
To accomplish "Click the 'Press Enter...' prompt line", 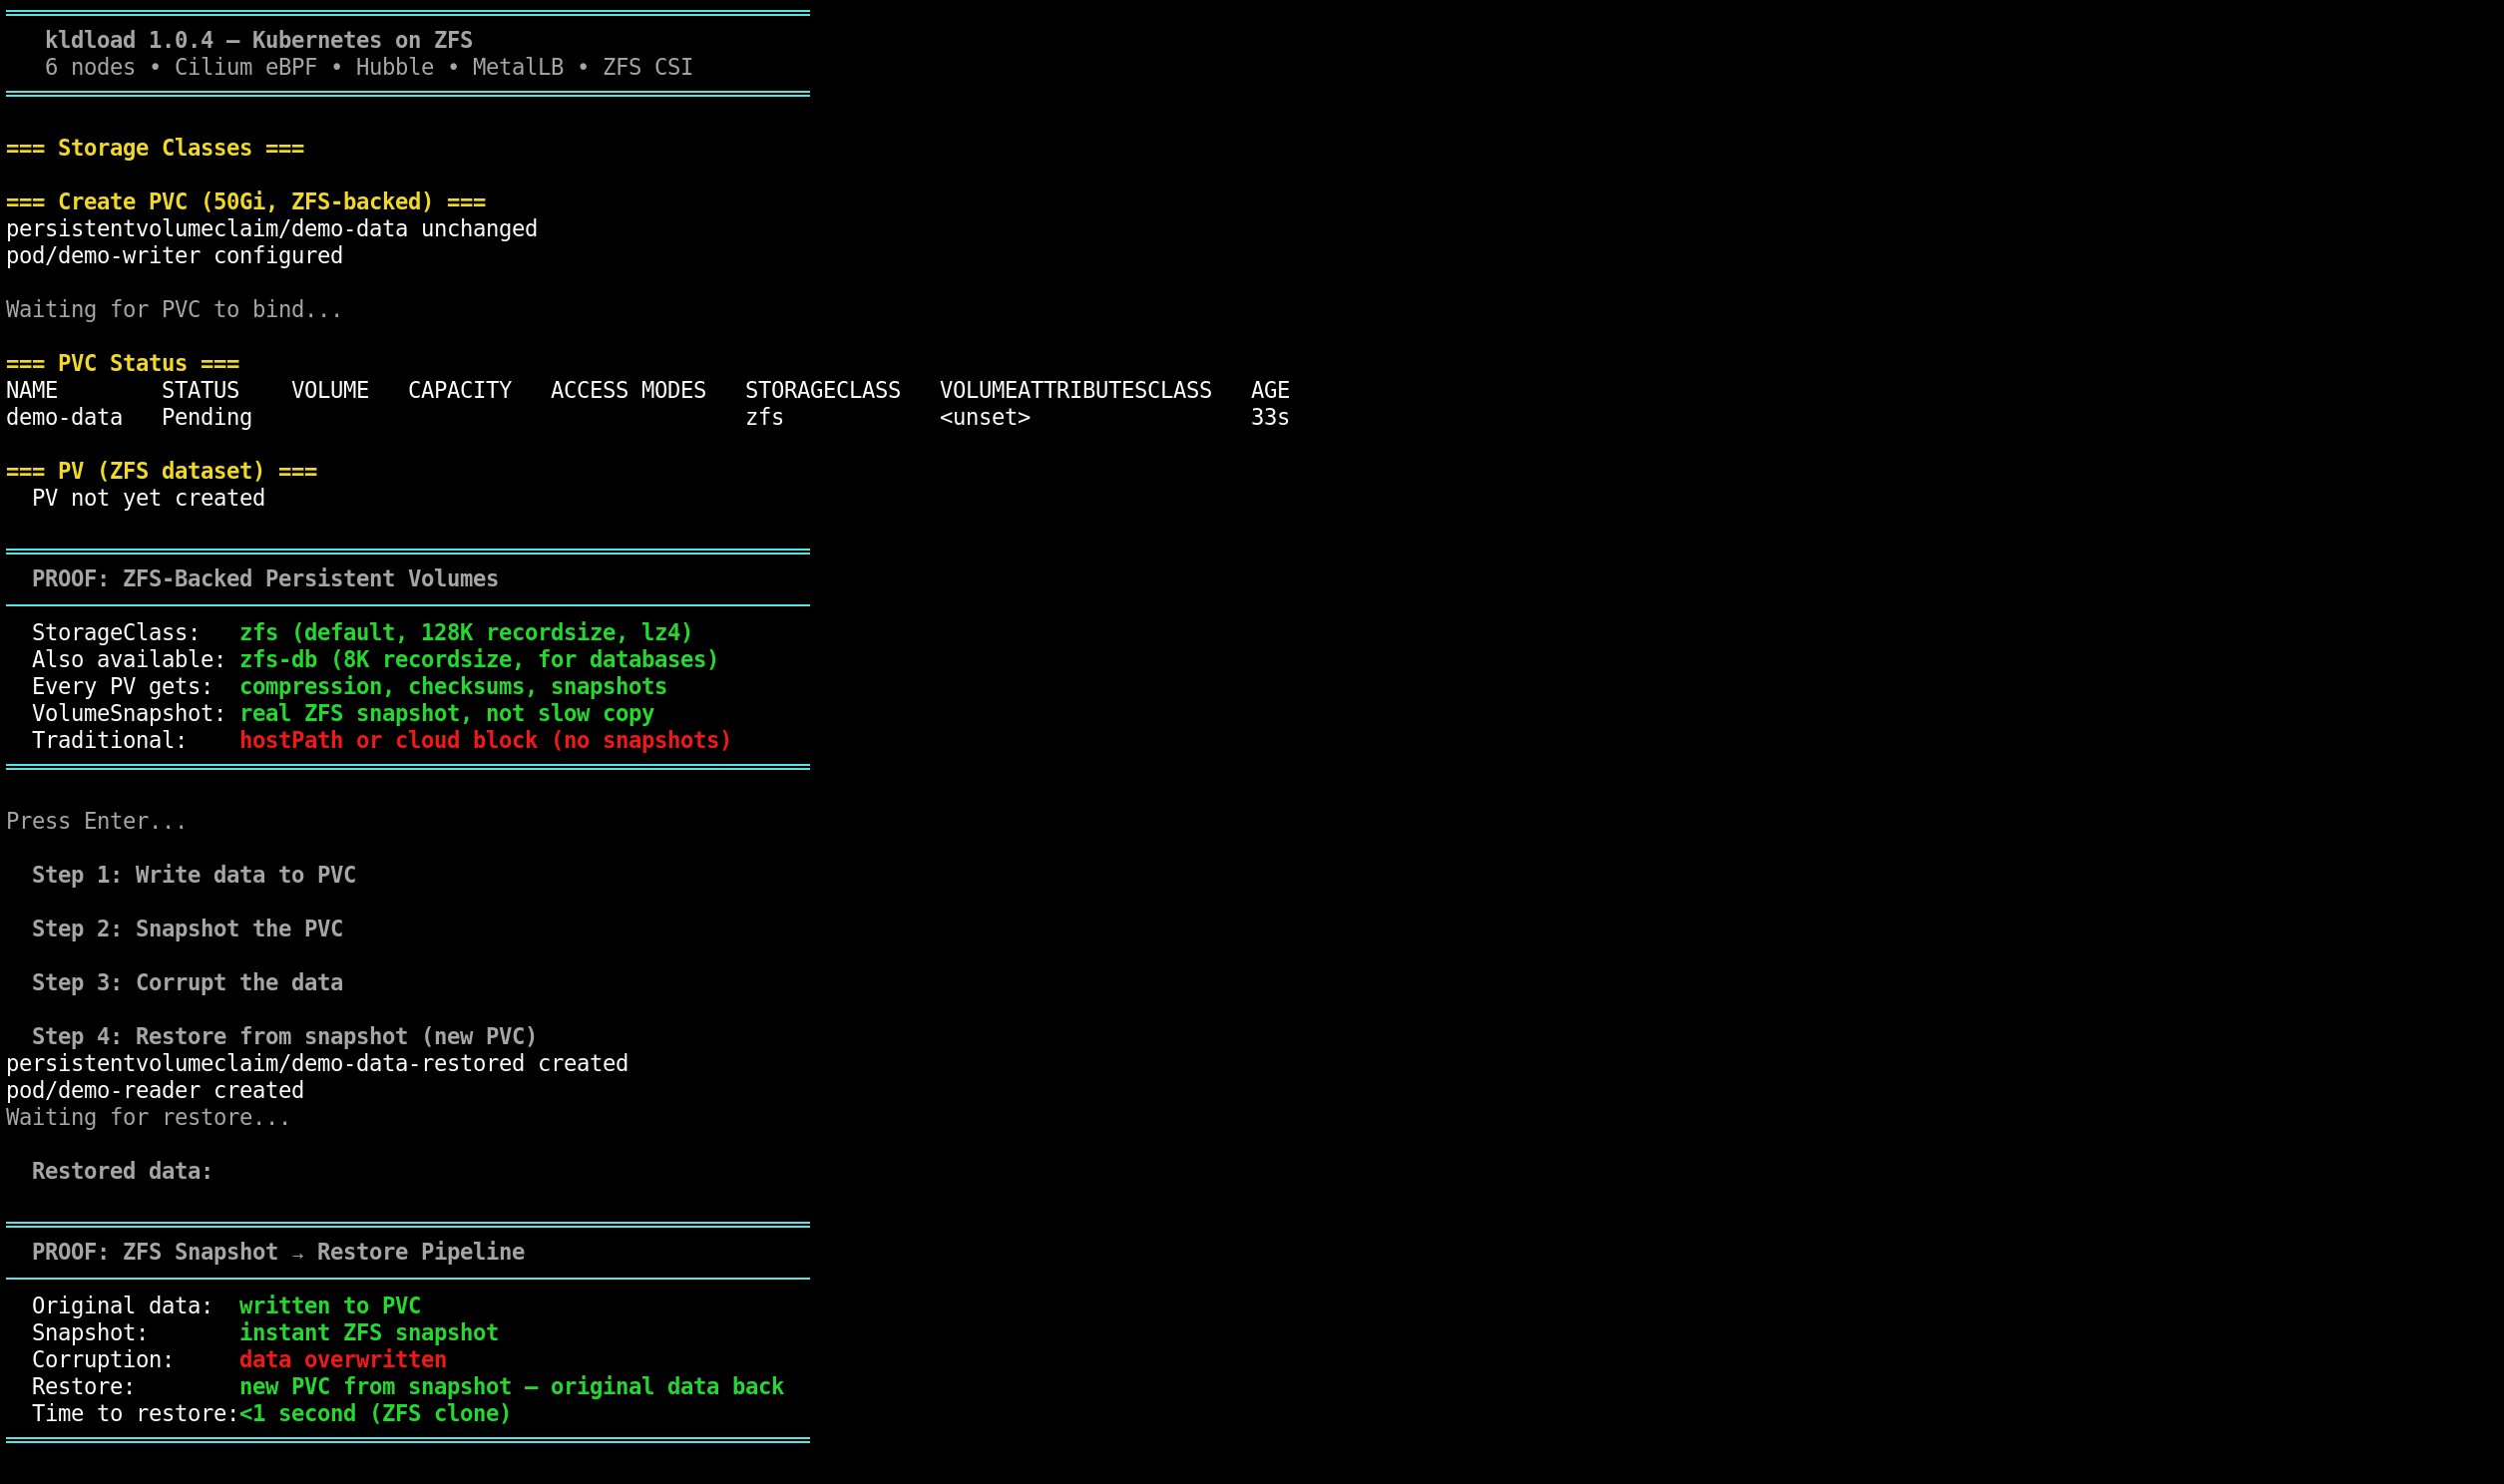I will click(97, 823).
